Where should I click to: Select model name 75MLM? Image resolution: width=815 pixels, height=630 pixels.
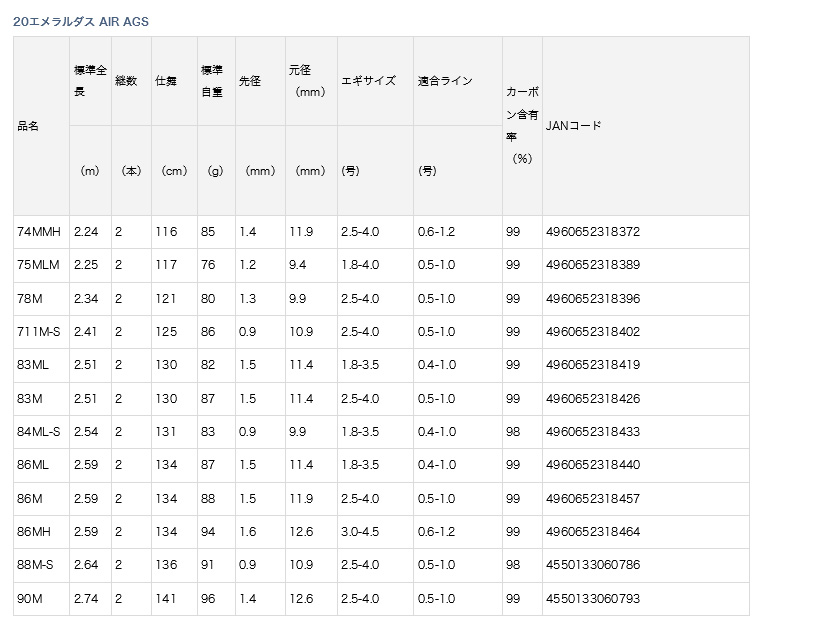pos(38,265)
